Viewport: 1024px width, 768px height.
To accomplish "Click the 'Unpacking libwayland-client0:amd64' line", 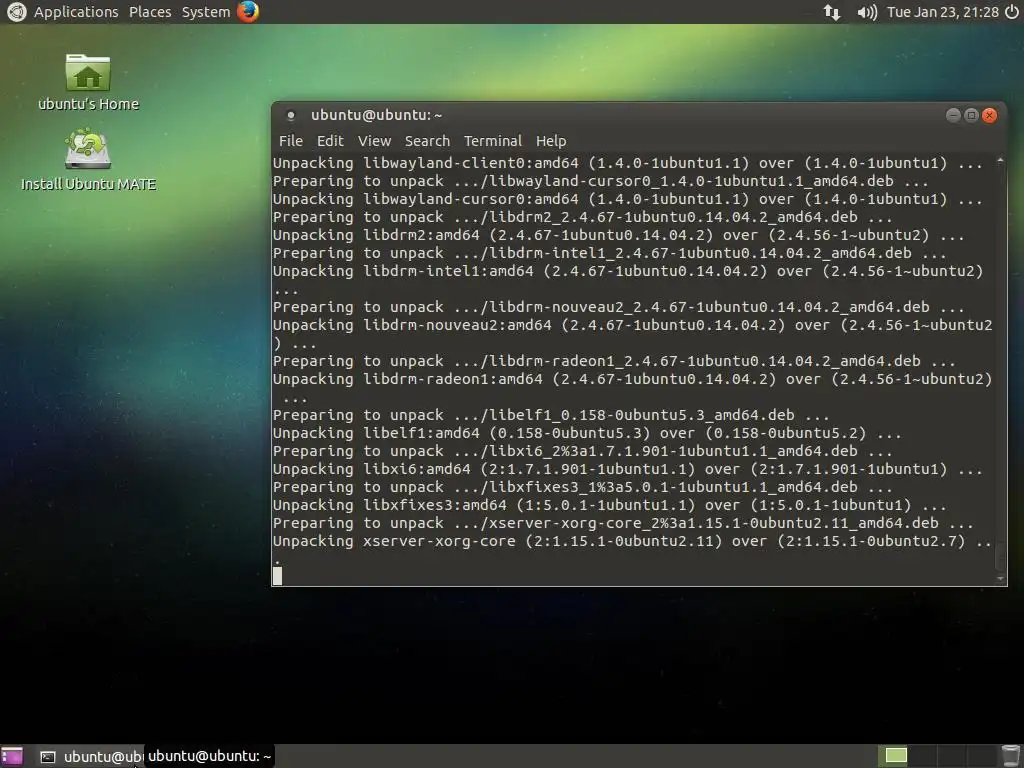I will (627, 163).
